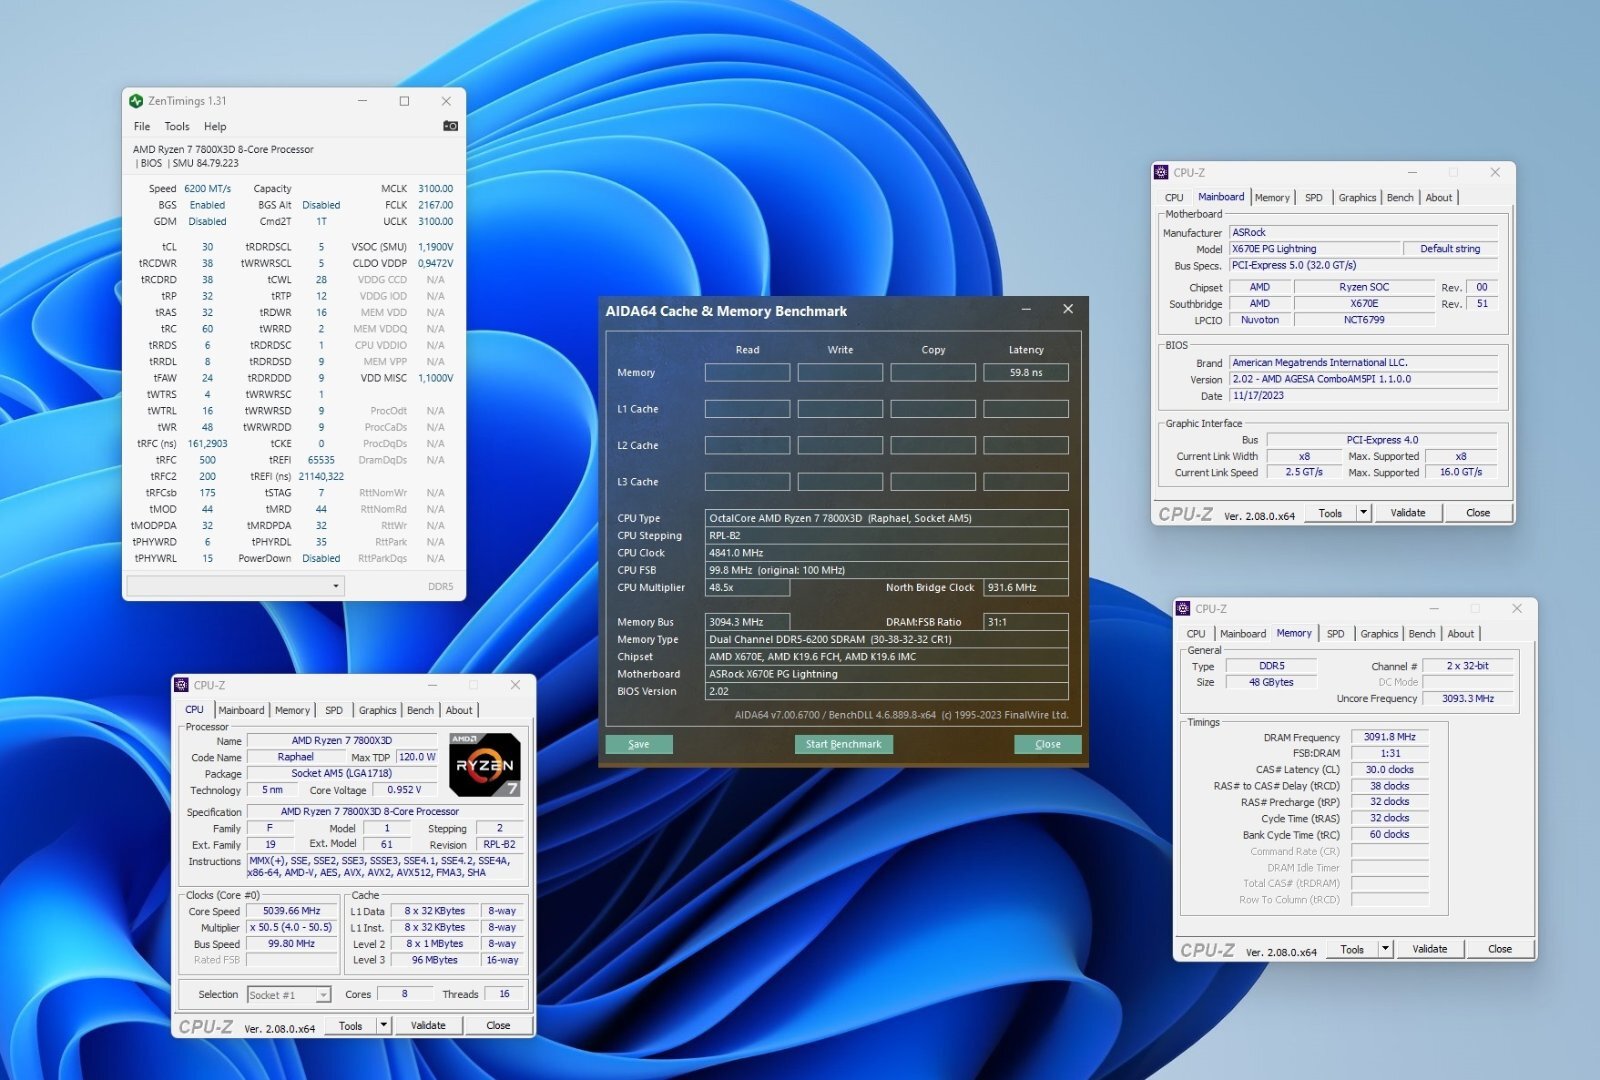
Task: Open the Help menu in ZenTimings
Action: click(x=215, y=126)
